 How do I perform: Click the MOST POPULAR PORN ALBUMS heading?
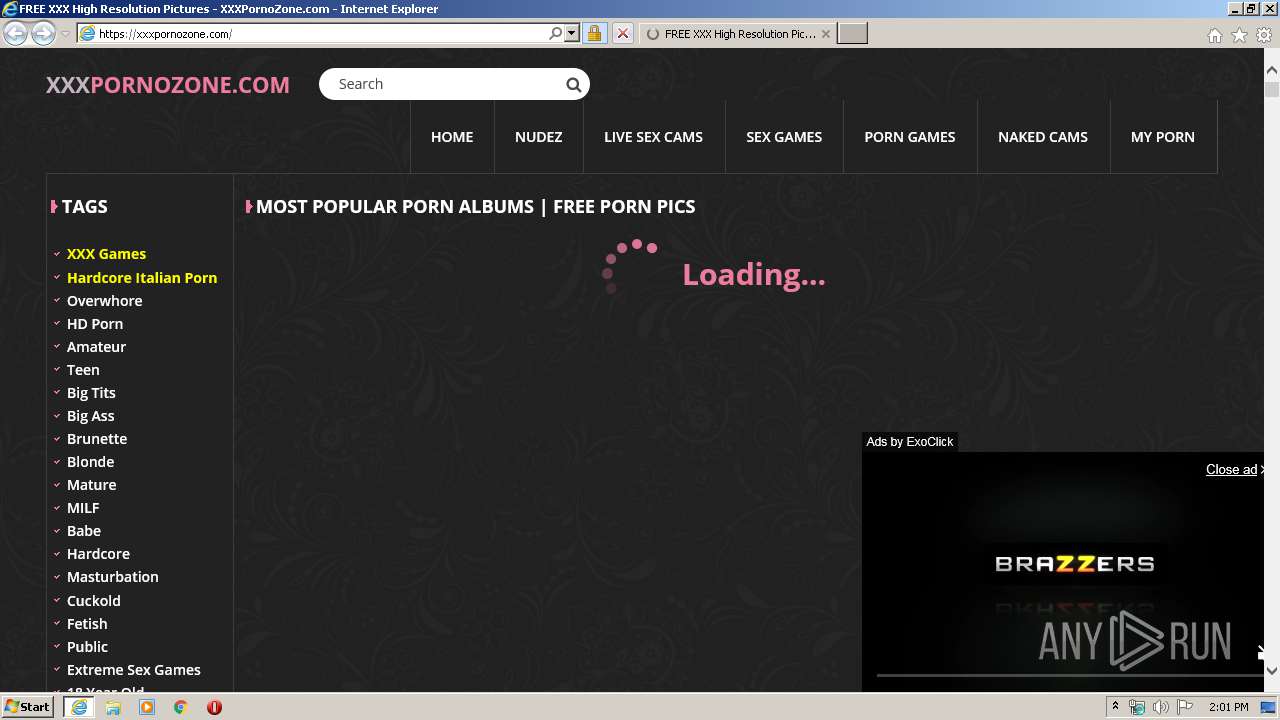pyautogui.click(x=475, y=207)
